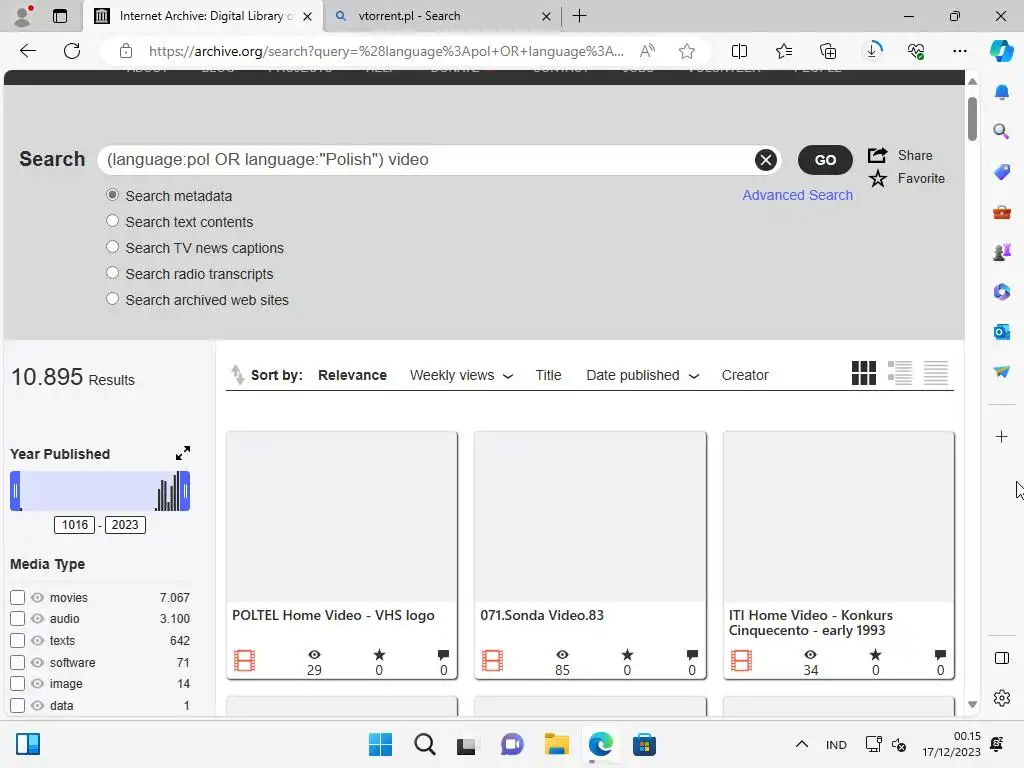The image size is (1024, 768).
Task: Open POLTEL Home Video - VHS logo item
Action: (333, 615)
